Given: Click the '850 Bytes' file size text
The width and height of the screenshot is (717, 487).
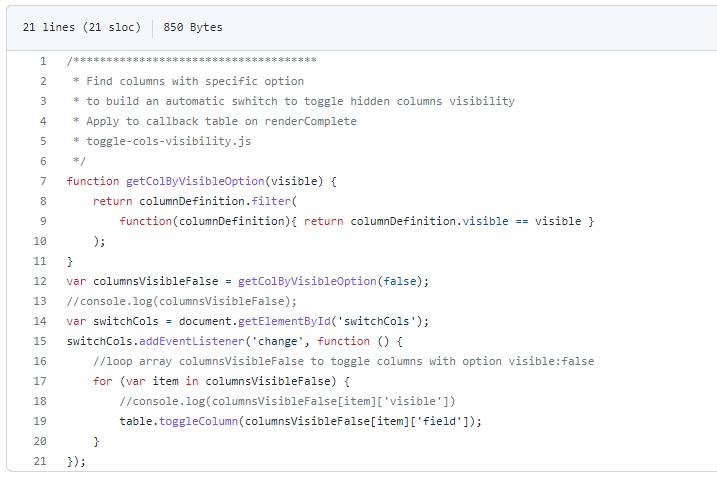Looking at the screenshot, I should (x=193, y=27).
